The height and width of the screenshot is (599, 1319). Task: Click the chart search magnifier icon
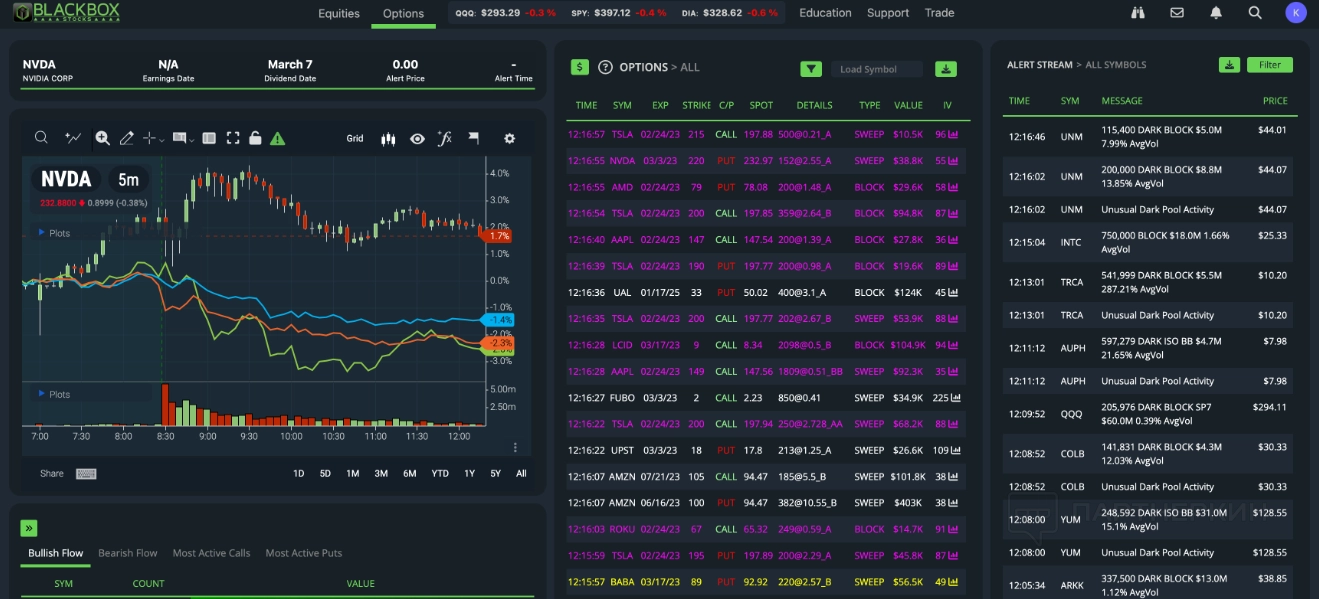41,138
